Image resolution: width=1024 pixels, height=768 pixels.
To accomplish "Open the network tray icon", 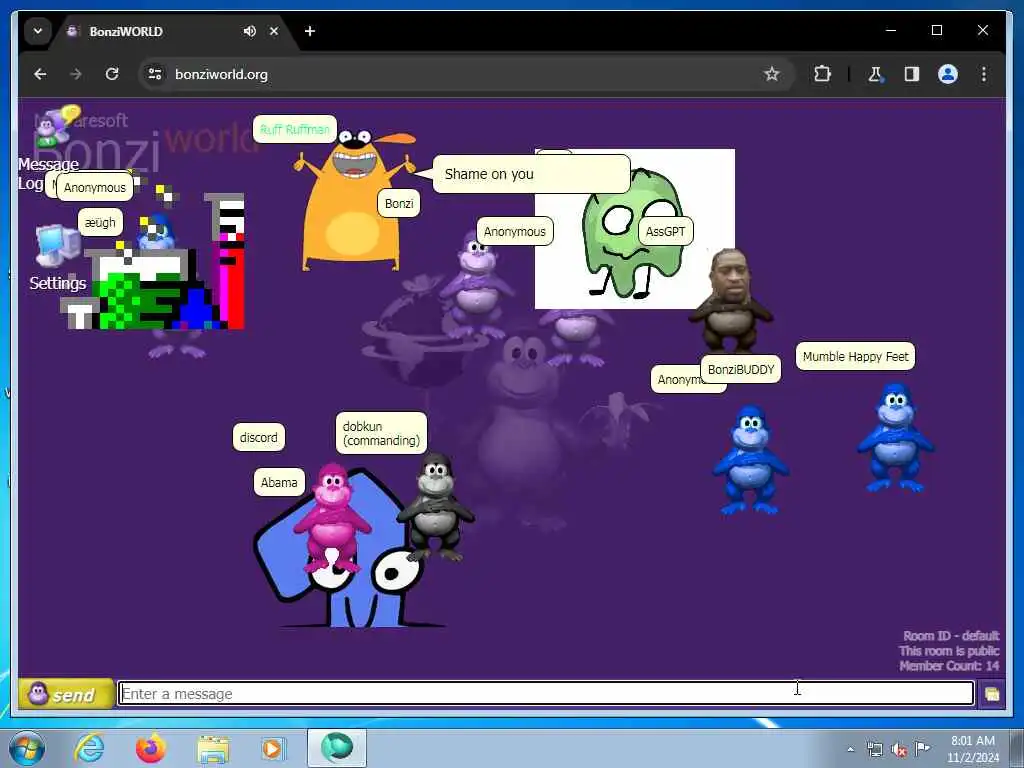I will click(874, 749).
